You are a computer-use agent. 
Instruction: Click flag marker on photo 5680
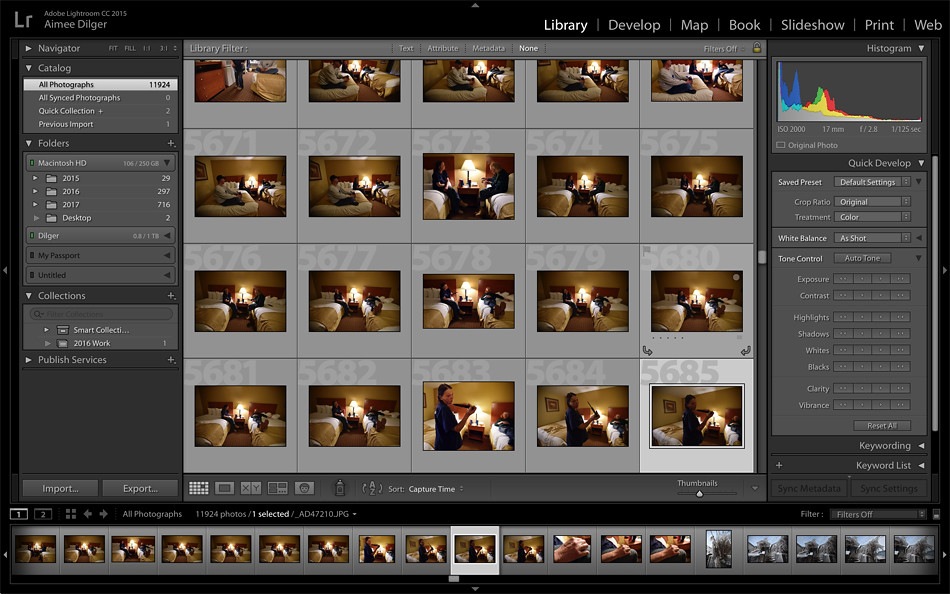[646, 249]
